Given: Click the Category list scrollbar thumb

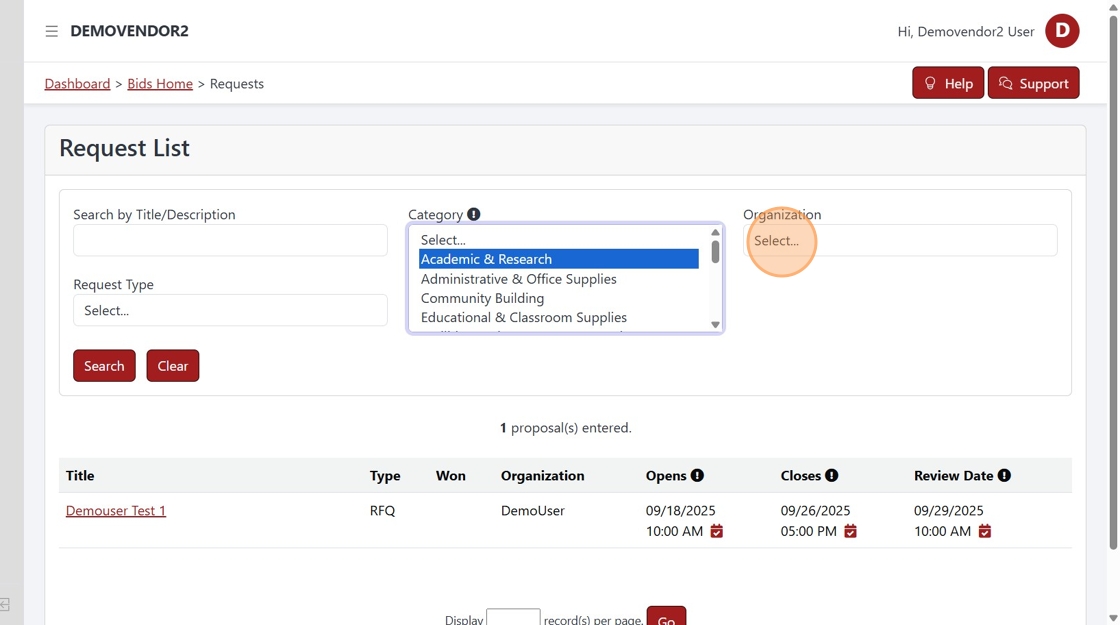Looking at the screenshot, I should 715,251.
